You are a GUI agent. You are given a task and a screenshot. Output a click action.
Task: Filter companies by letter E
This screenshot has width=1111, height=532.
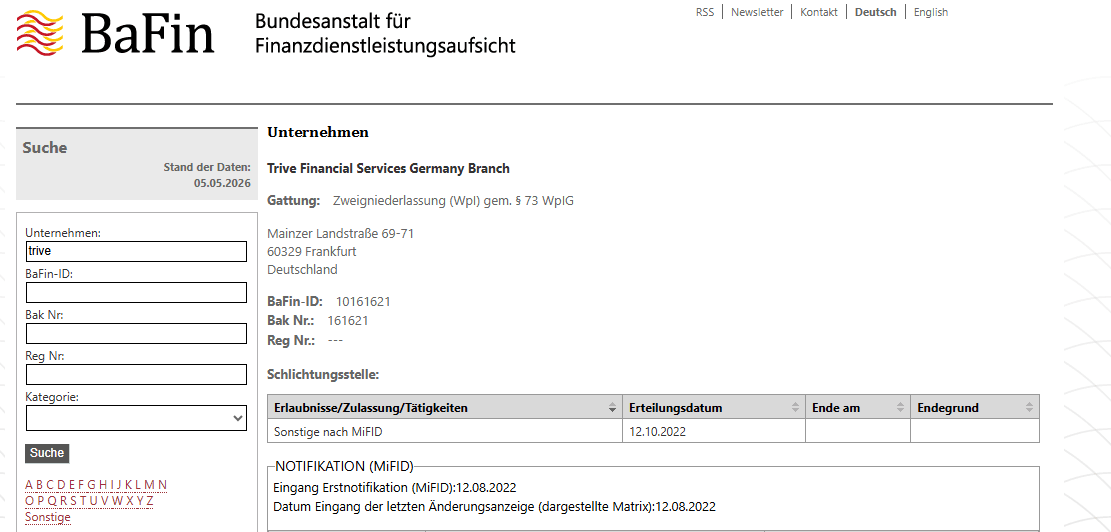[x=72, y=485]
